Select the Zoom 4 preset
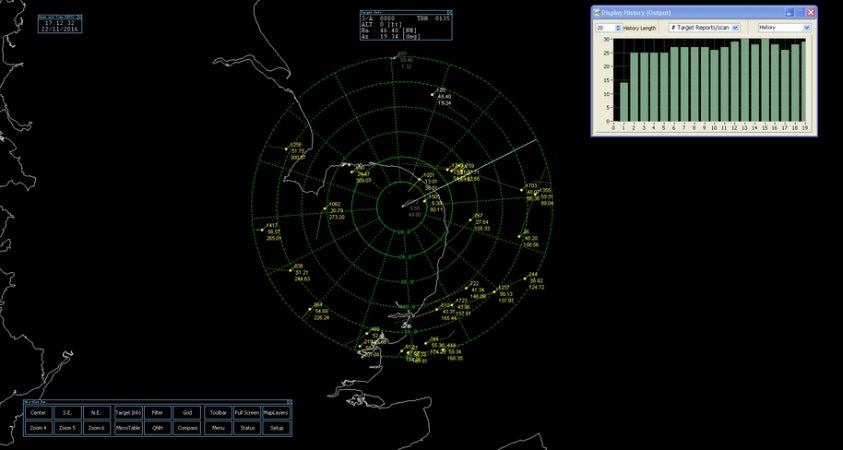Viewport: 843px width, 450px height. coord(38,427)
